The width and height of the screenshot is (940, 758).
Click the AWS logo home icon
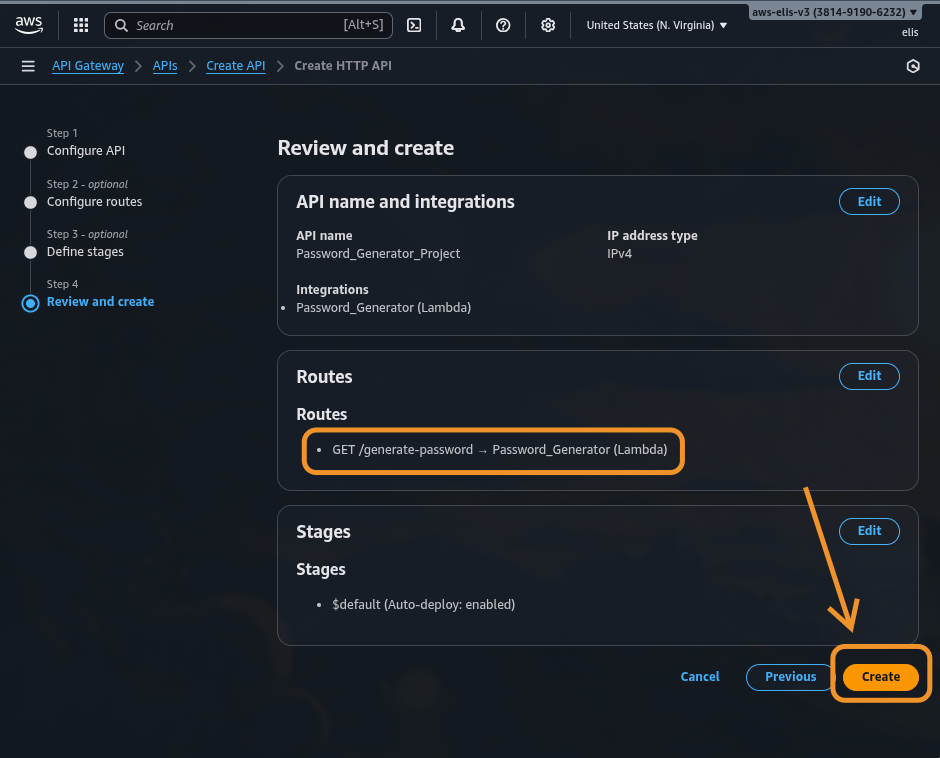click(x=28, y=25)
